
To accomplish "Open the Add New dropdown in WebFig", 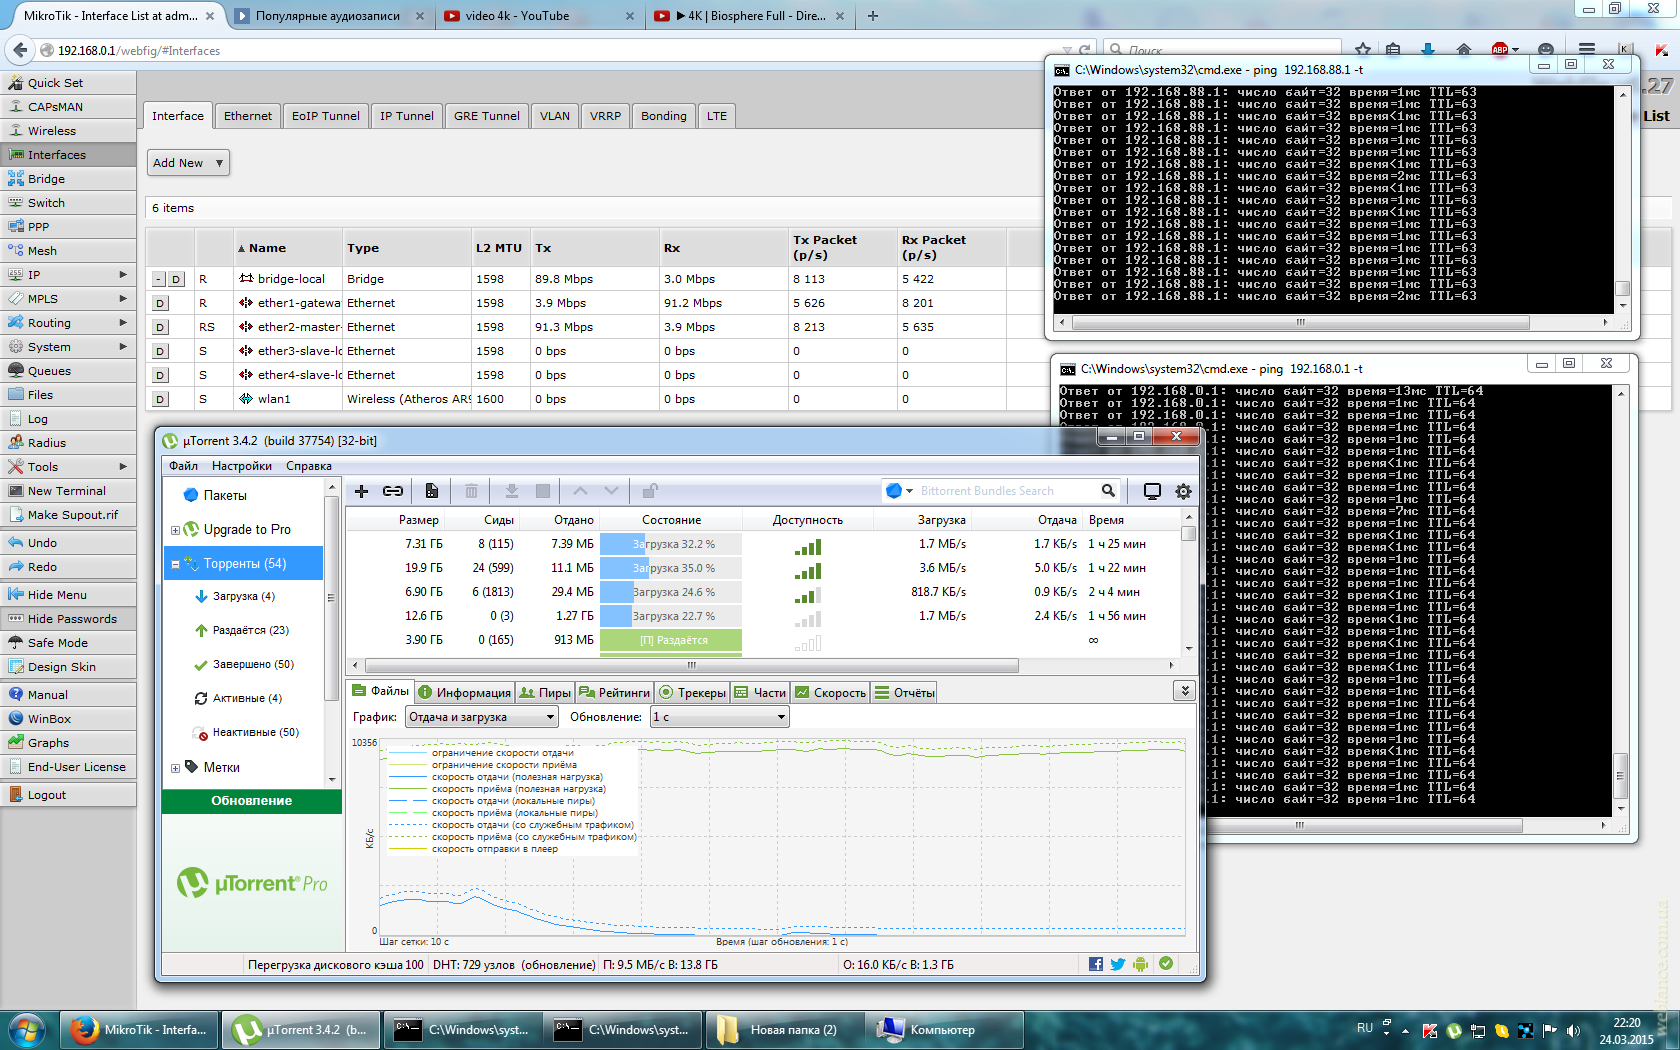I will point(189,163).
